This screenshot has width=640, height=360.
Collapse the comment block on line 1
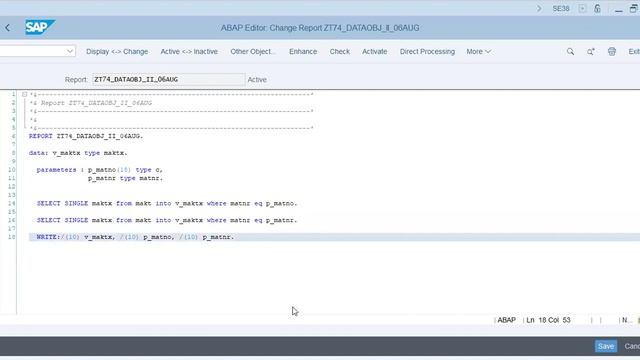[x=24, y=94]
